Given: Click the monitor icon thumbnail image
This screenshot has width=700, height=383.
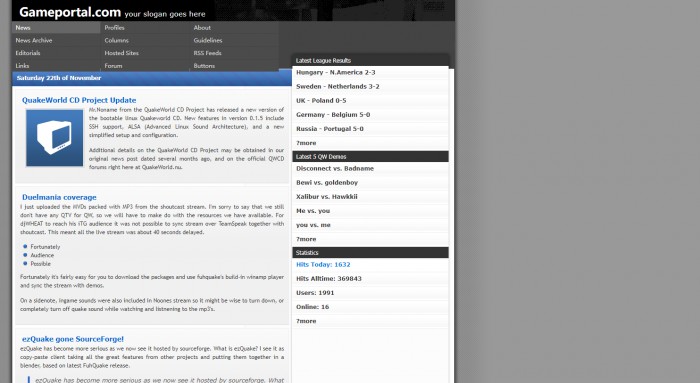Looking at the screenshot, I should point(54,138).
